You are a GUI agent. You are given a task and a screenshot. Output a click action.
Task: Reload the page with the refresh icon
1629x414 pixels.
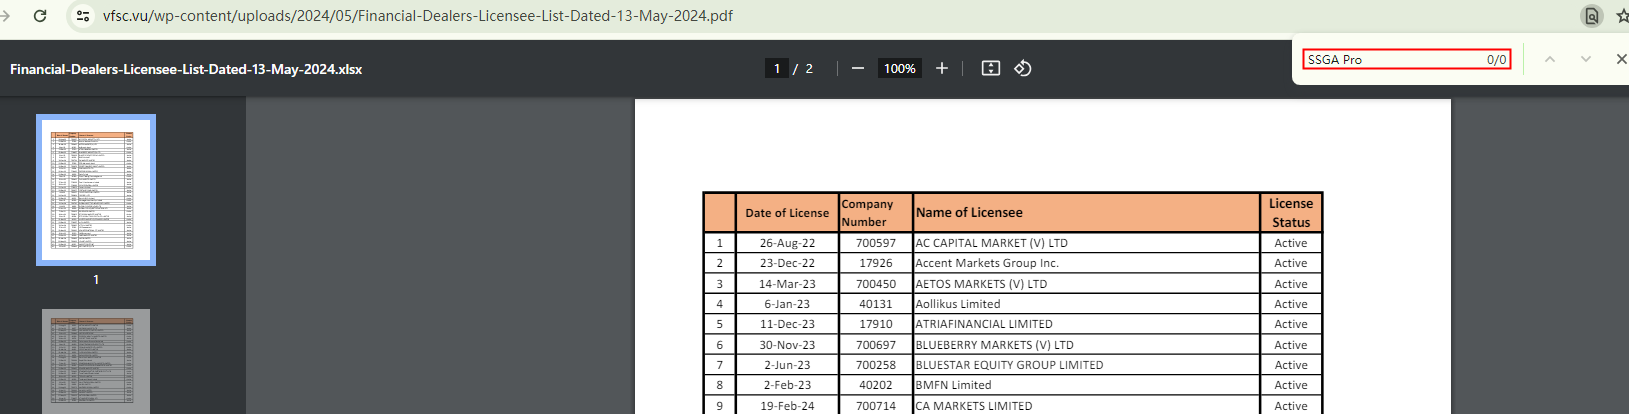point(40,16)
